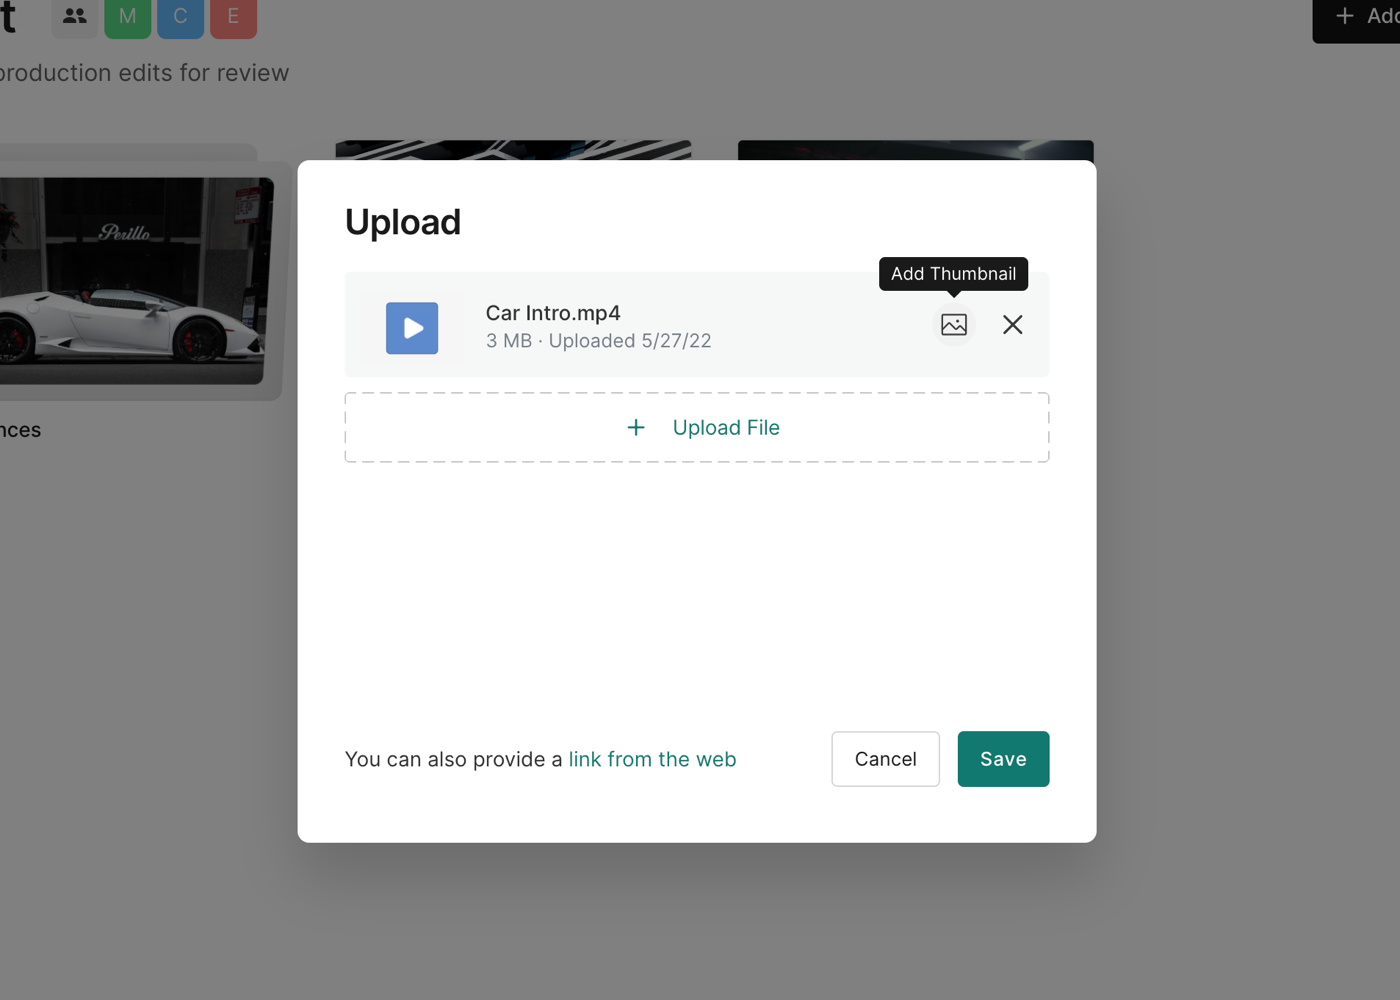The width and height of the screenshot is (1400, 1000).
Task: Select the red E avatar
Action: [x=234, y=16]
